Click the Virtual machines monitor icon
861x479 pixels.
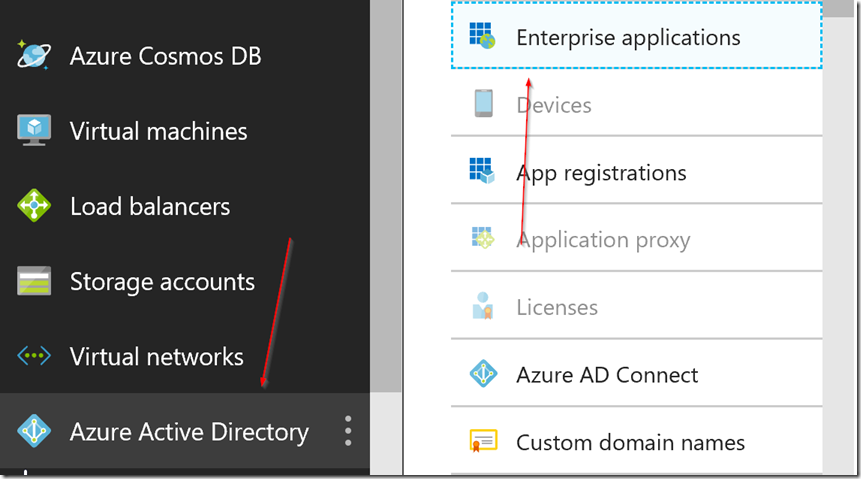[34, 130]
